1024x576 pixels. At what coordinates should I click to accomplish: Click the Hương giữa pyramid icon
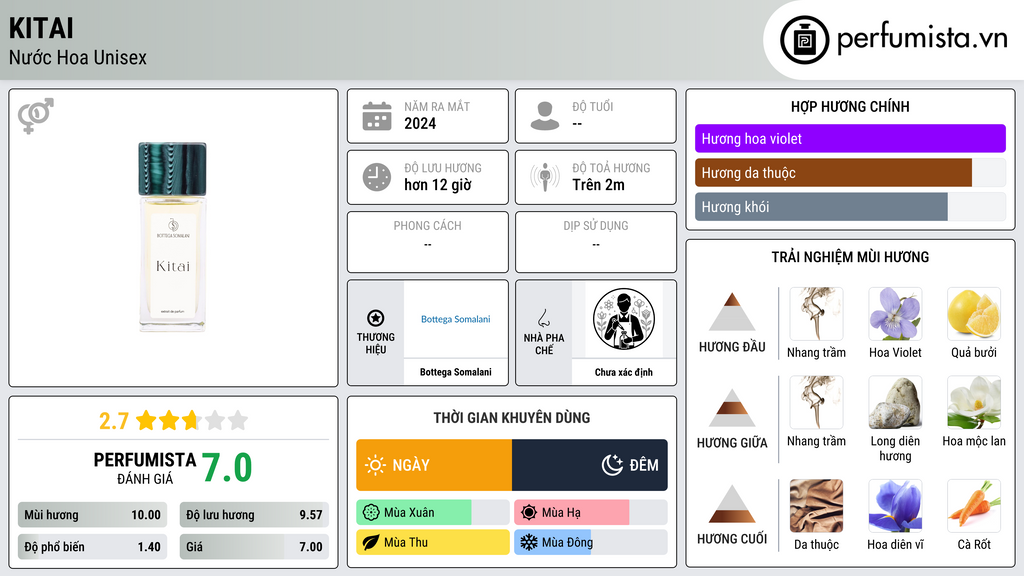point(732,408)
